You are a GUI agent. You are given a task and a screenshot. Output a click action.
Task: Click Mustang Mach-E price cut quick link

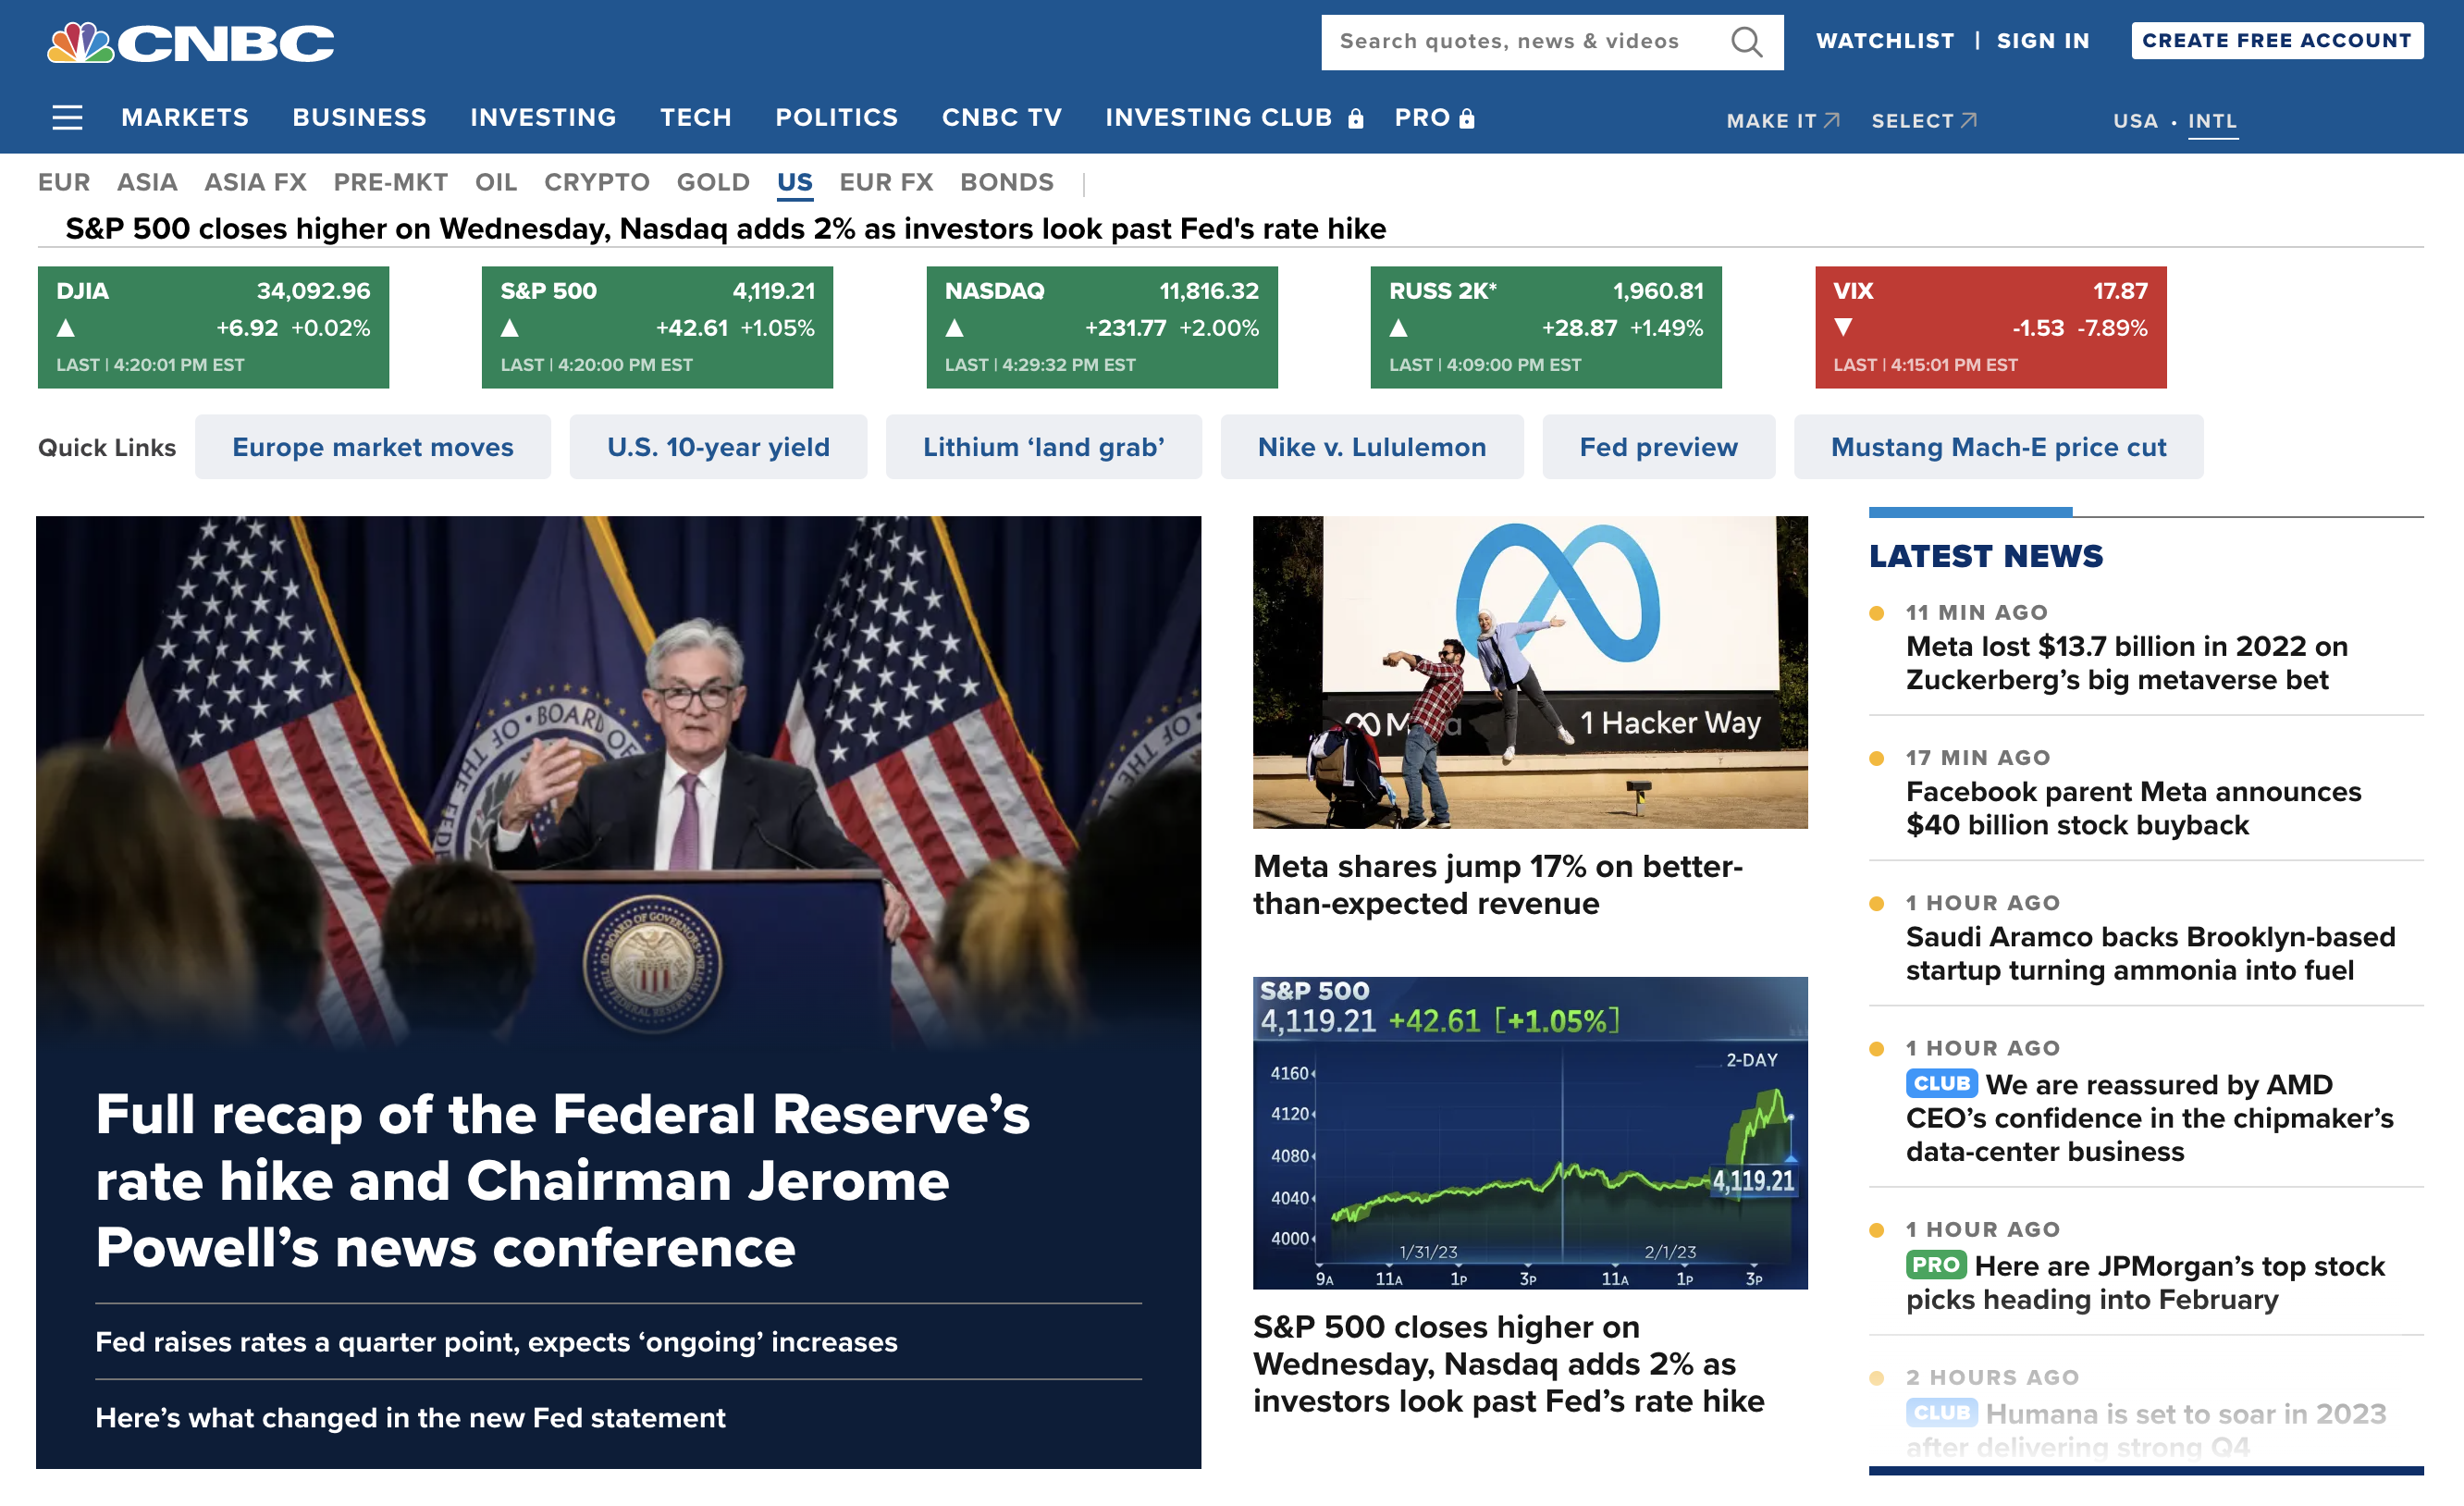point(1998,447)
